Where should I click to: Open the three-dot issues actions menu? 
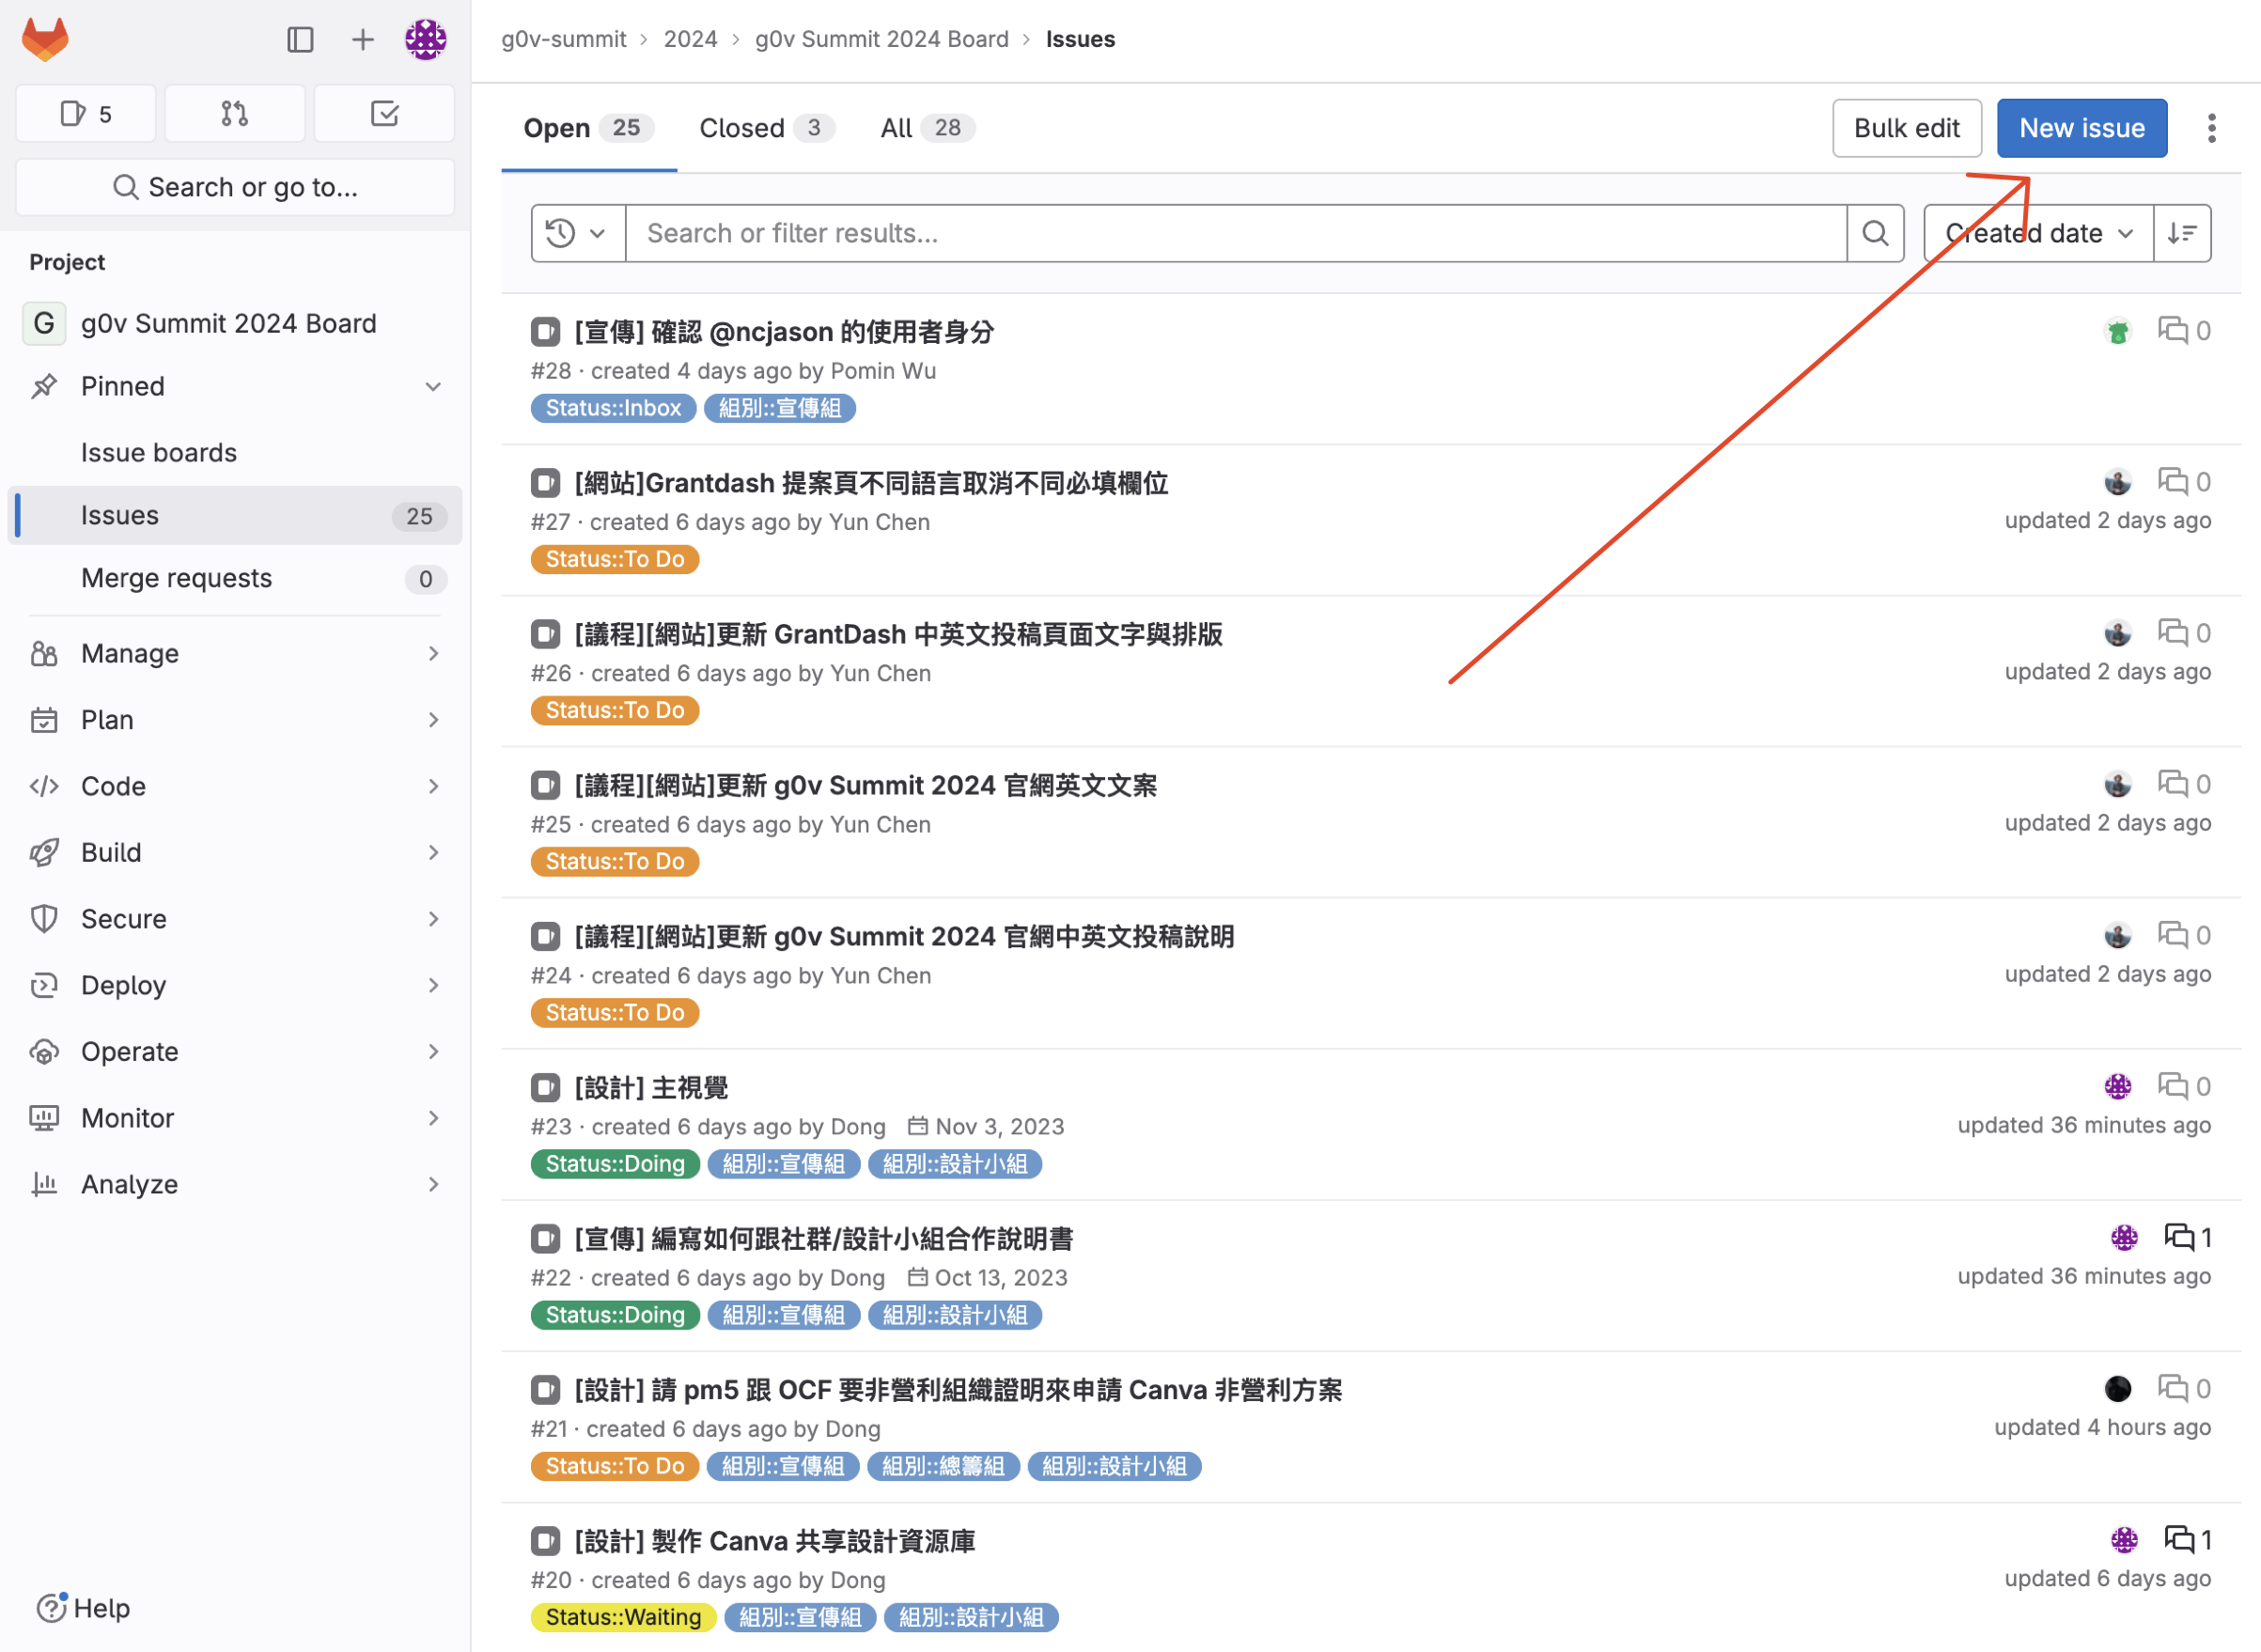(2211, 128)
